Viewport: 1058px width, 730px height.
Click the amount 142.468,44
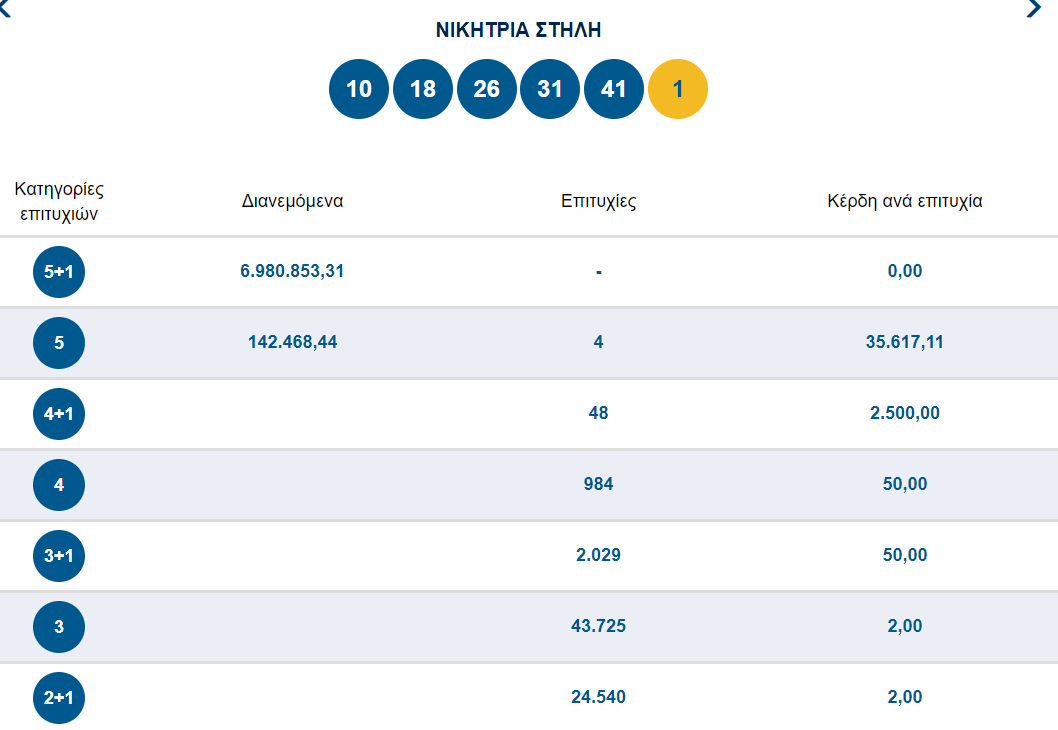point(292,342)
